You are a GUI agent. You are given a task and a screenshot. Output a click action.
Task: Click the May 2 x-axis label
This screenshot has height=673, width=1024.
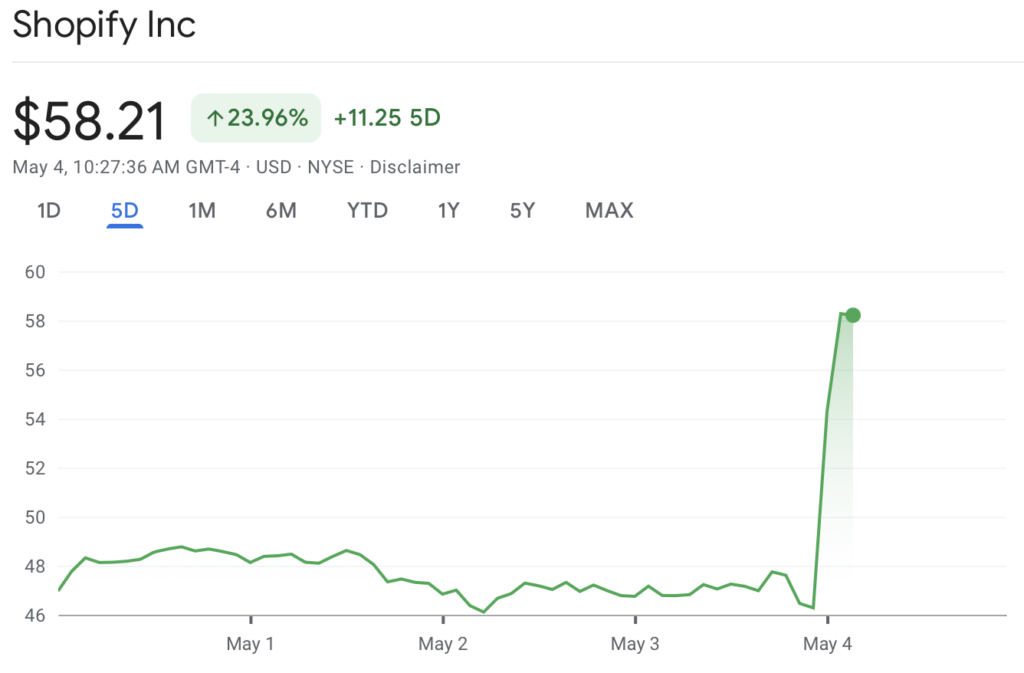(443, 644)
